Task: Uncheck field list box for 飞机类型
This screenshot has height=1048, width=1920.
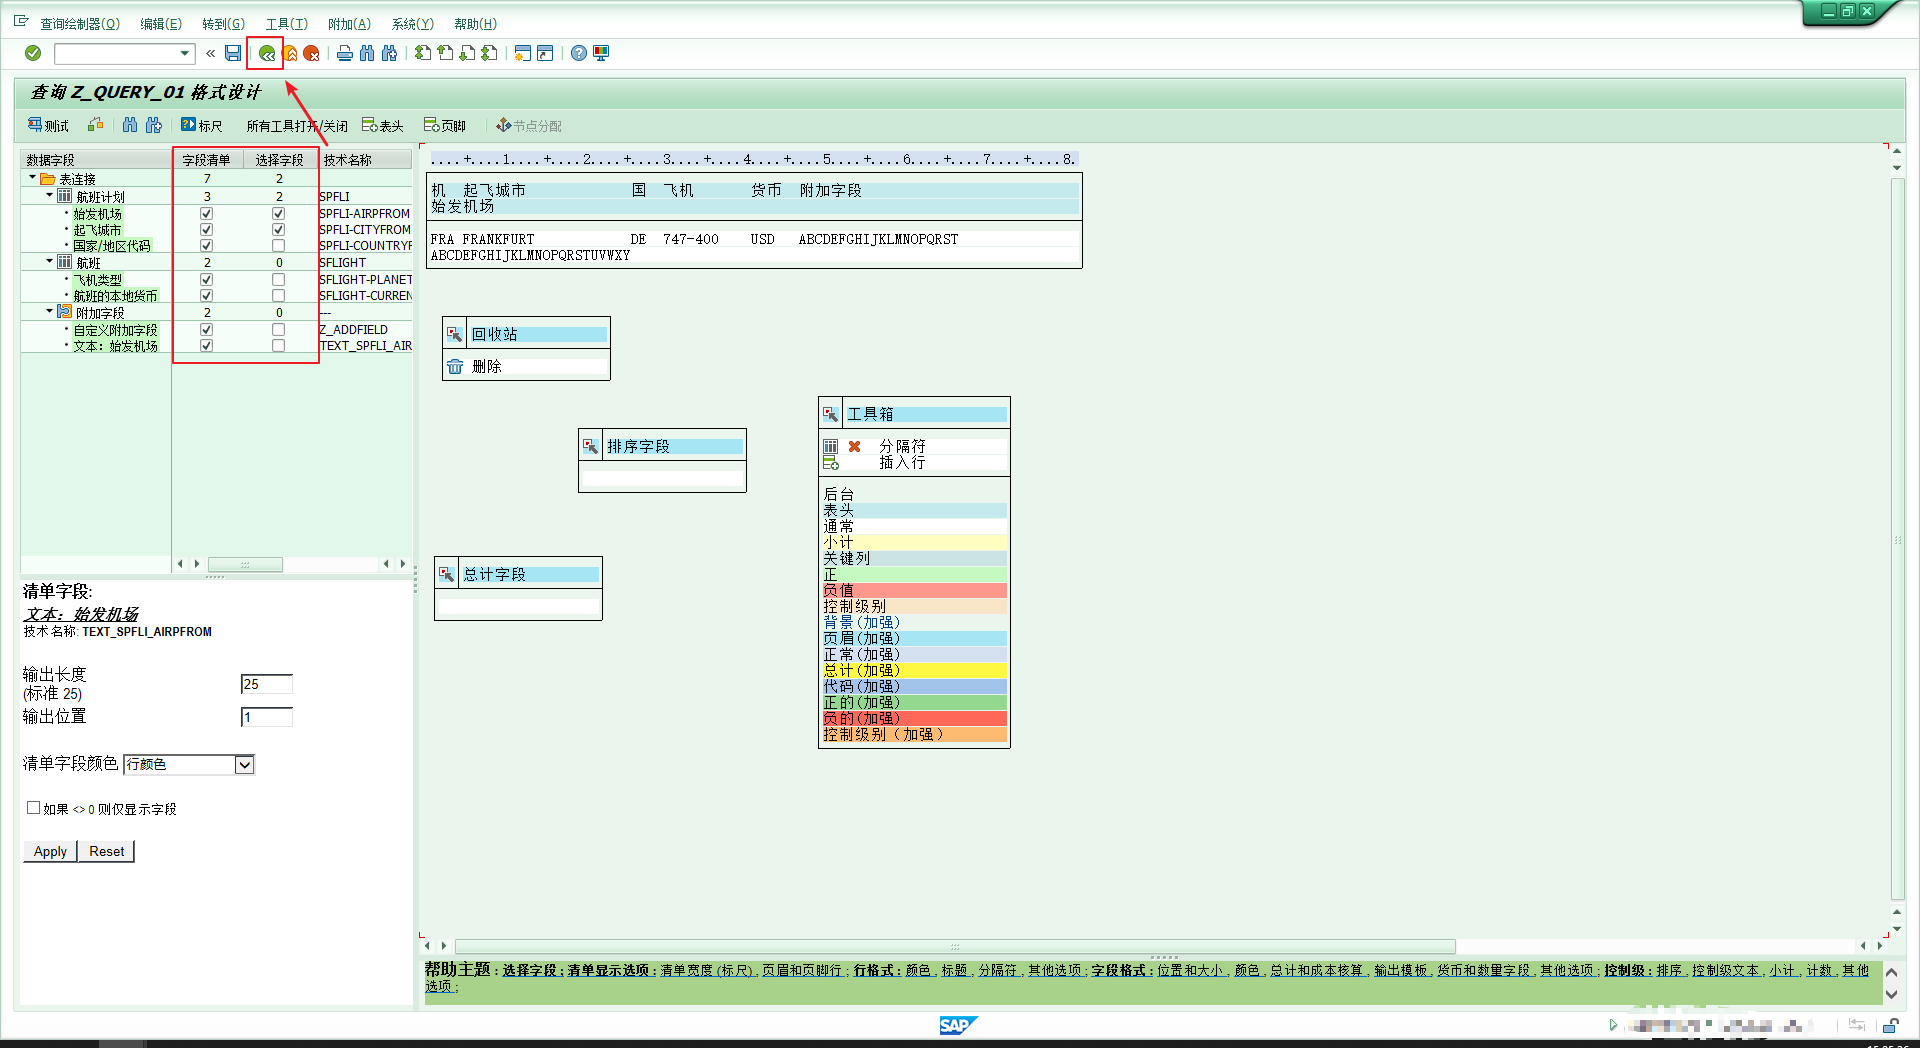Action: pyautogui.click(x=207, y=280)
